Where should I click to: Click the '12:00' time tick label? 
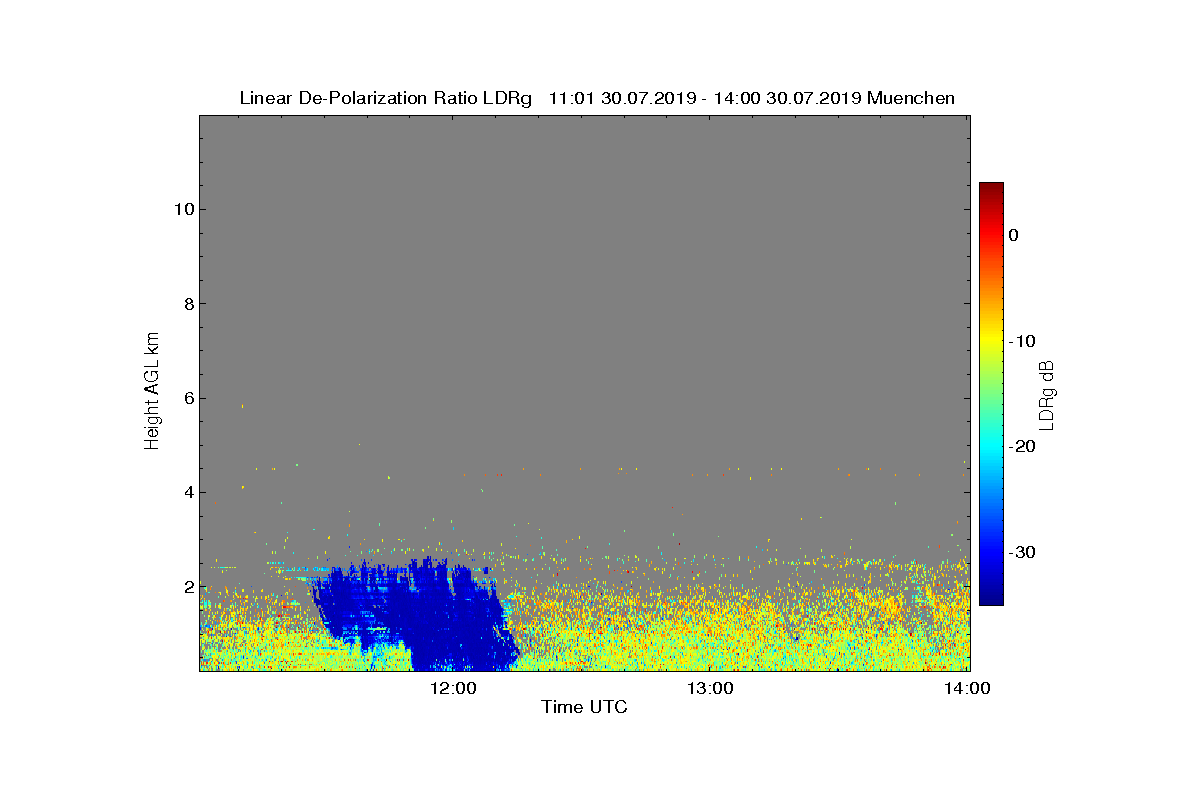[x=453, y=688]
